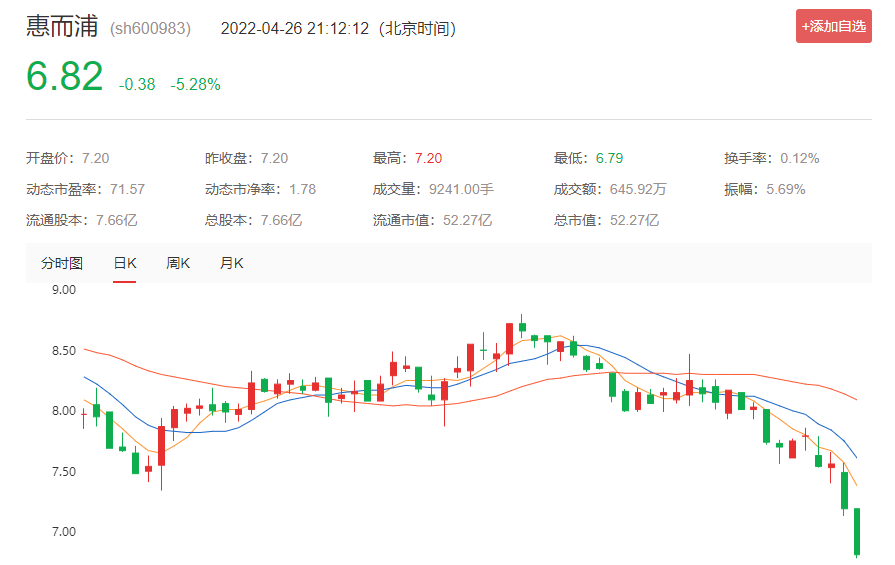This screenshot has width=895, height=565.
Task: Click the 成交额 value 645.92万
Action: pyautogui.click(x=631, y=189)
